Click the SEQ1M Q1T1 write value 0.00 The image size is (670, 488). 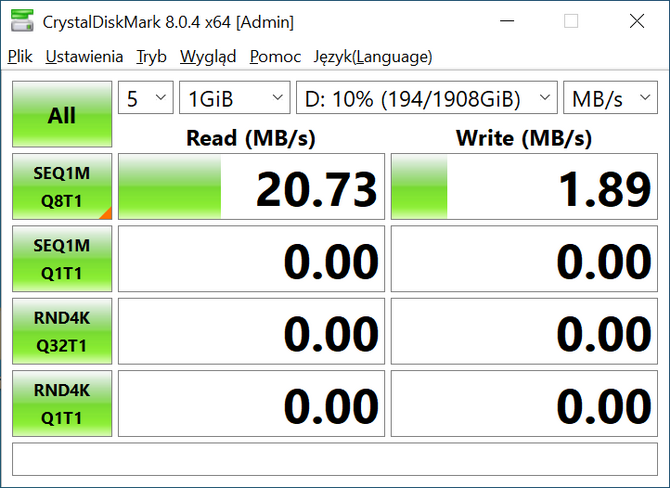524,259
